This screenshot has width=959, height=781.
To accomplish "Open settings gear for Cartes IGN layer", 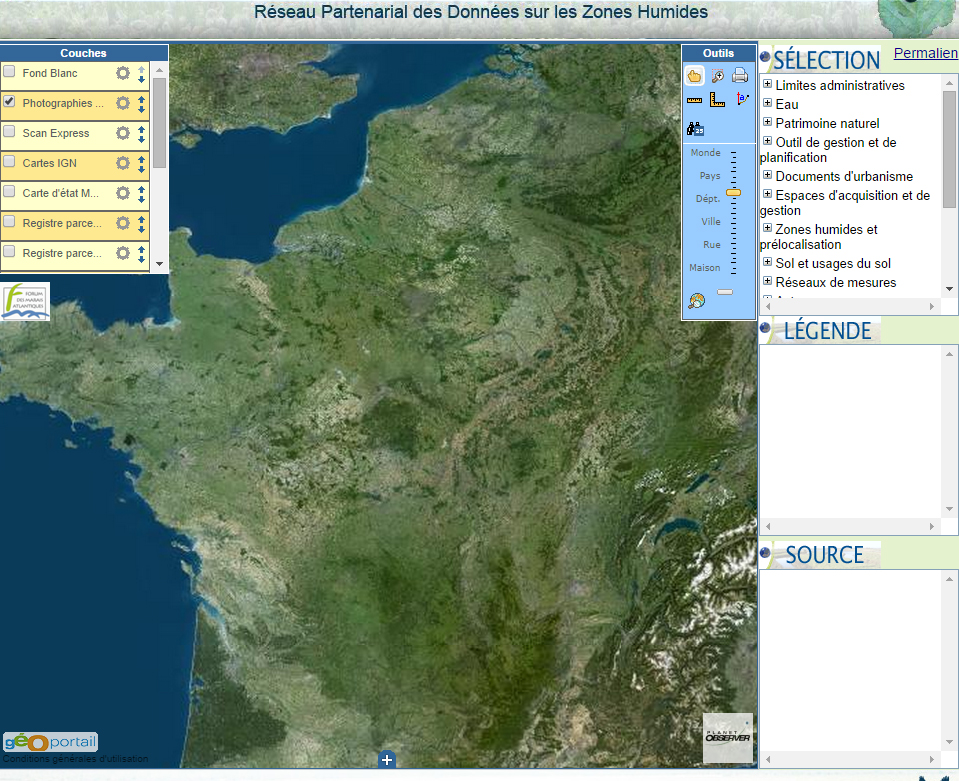I will point(123,163).
